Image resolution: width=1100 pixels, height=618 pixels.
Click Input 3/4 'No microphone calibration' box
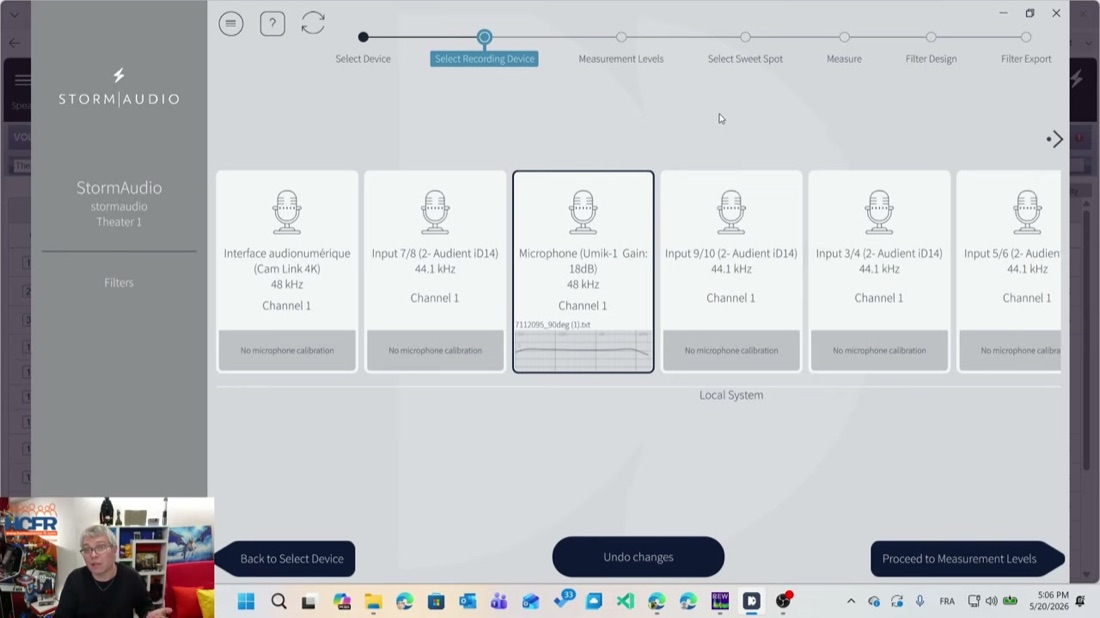pyautogui.click(x=879, y=350)
